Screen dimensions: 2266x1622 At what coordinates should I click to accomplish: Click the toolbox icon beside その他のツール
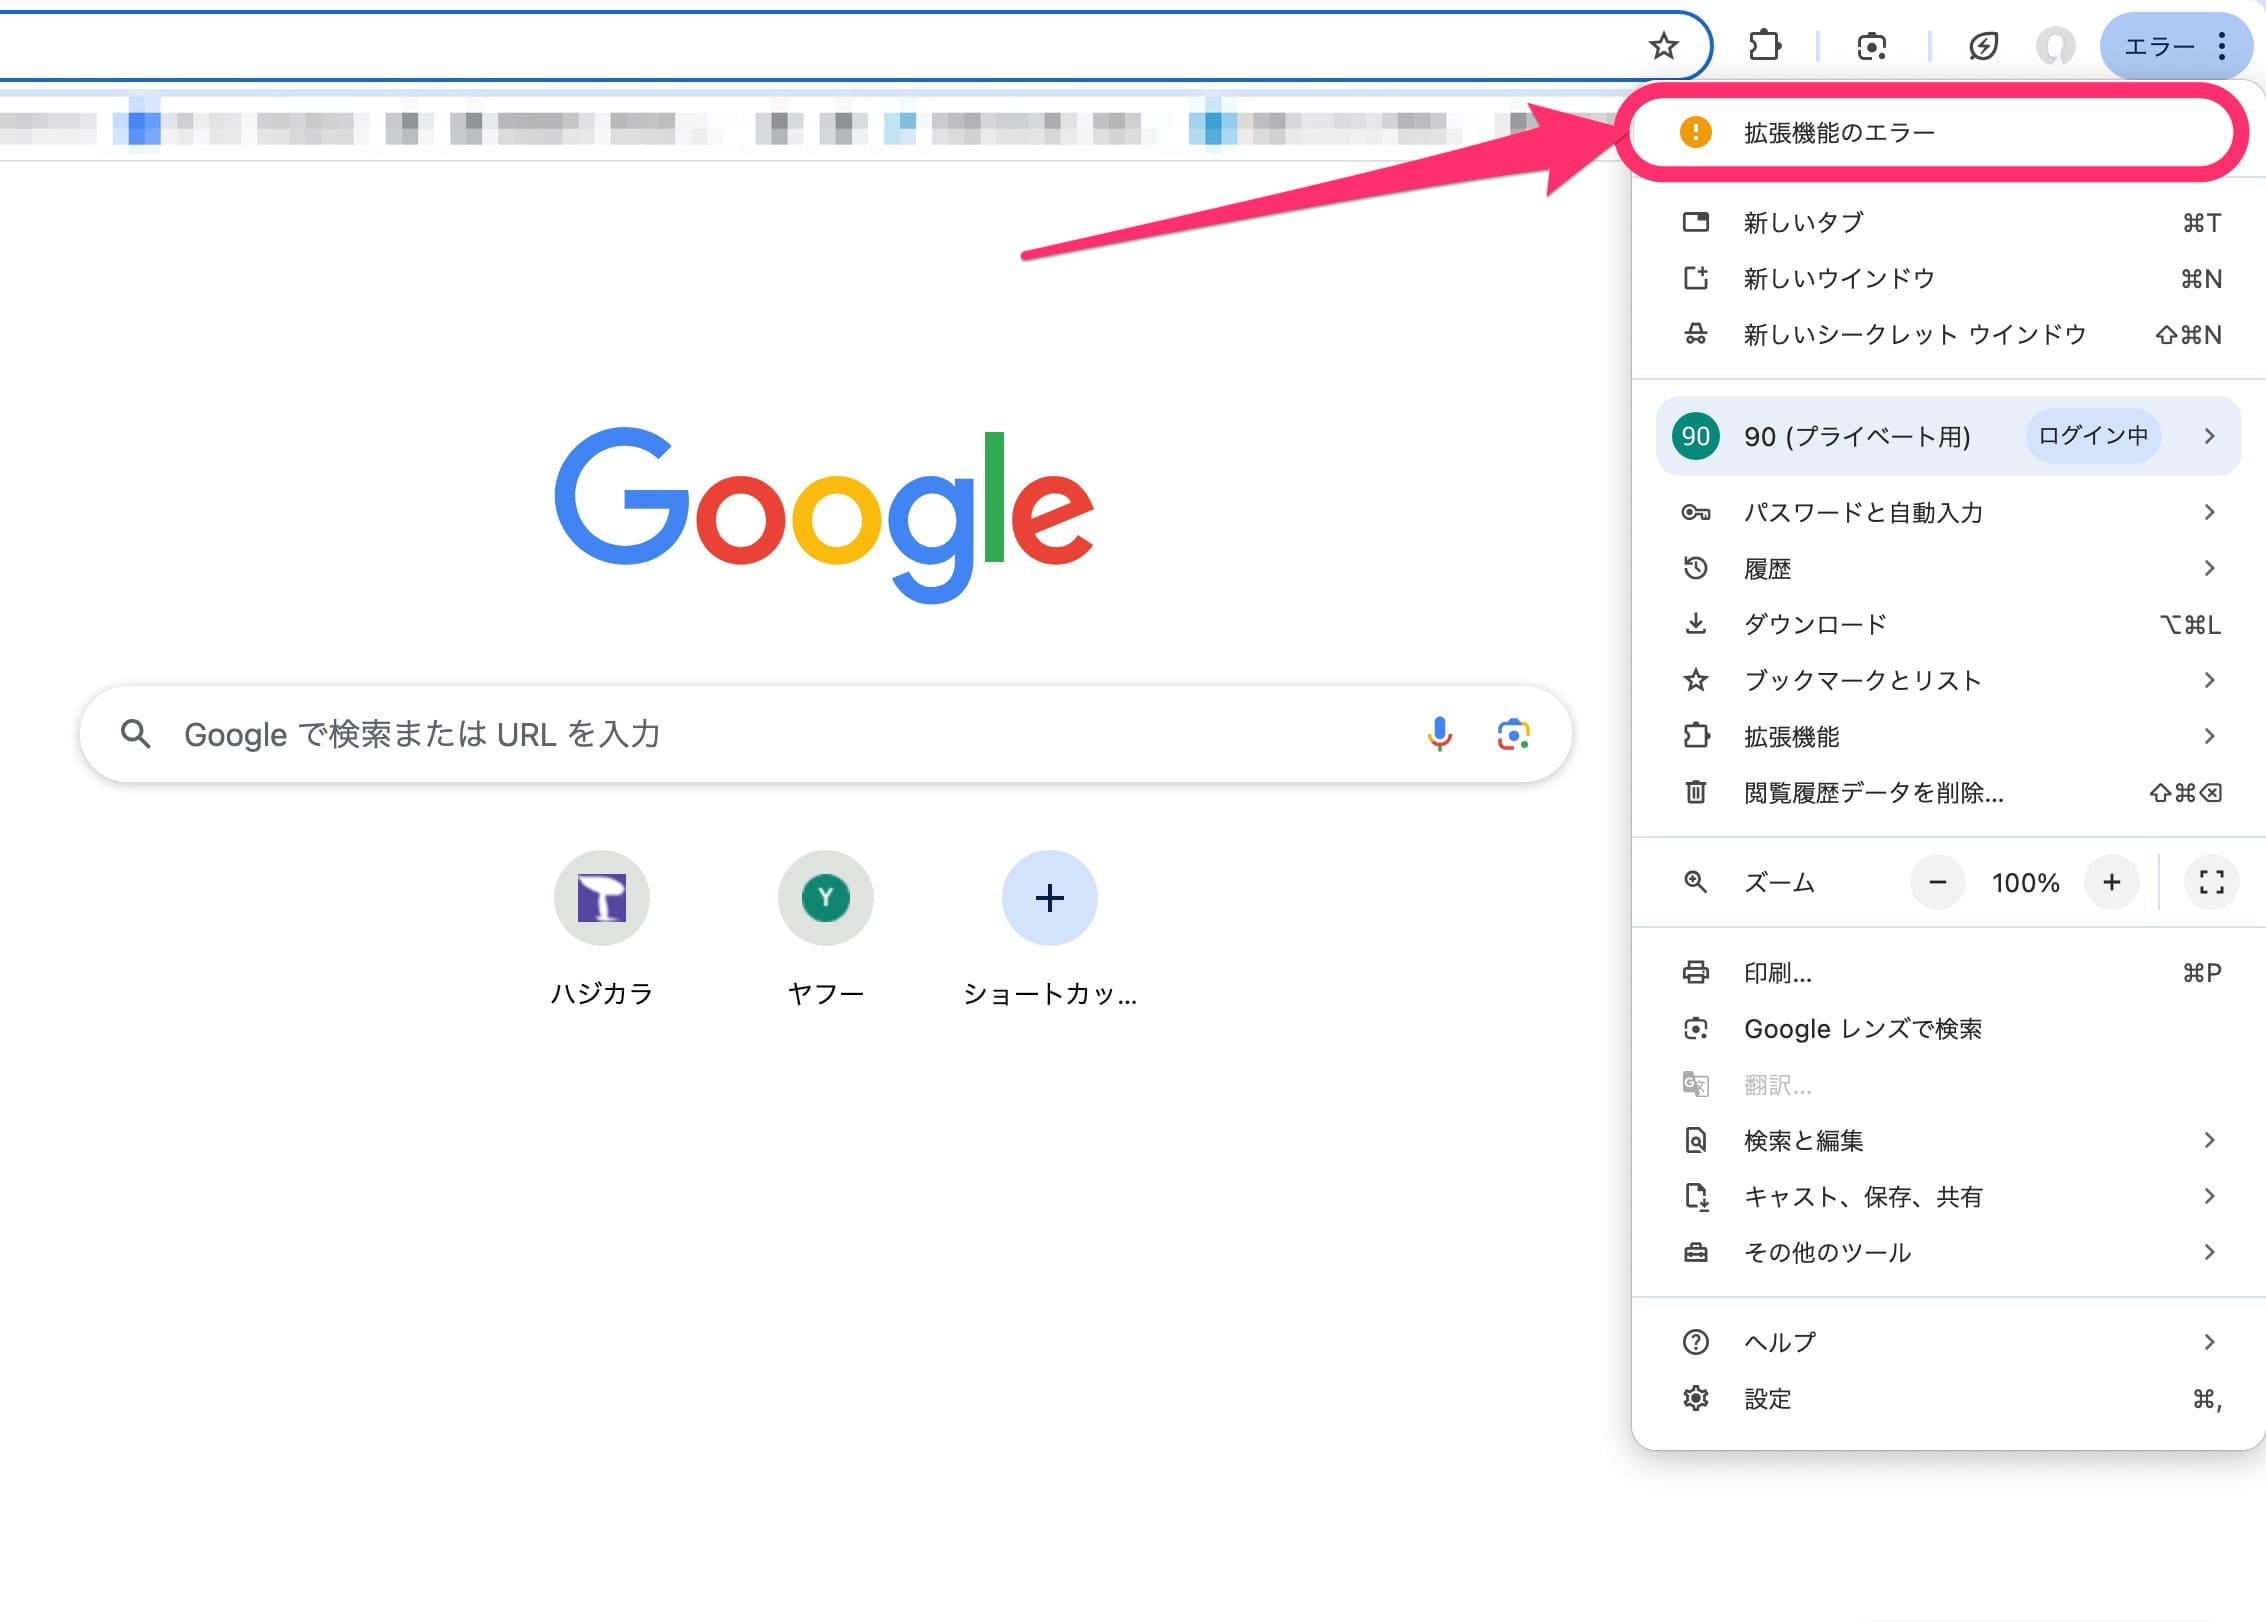tap(1695, 1252)
